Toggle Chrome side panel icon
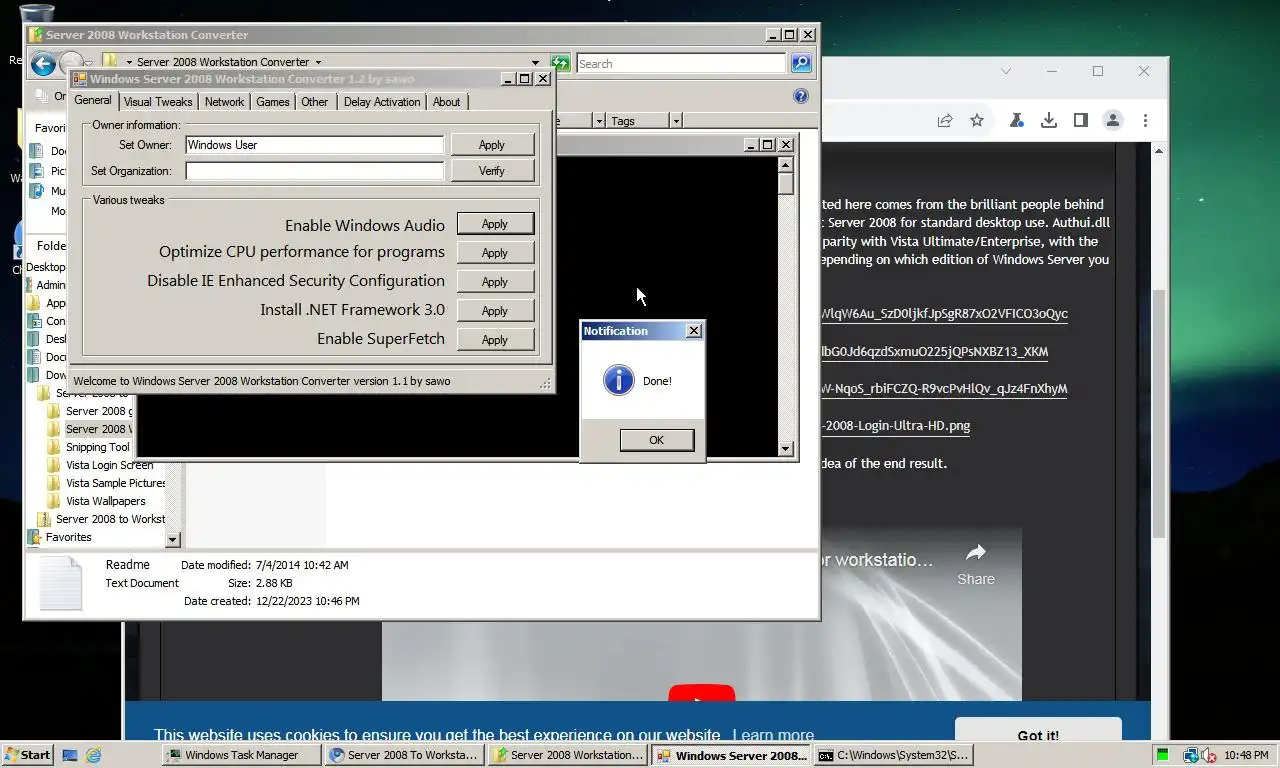The height and width of the screenshot is (768, 1280). pyautogui.click(x=1080, y=120)
